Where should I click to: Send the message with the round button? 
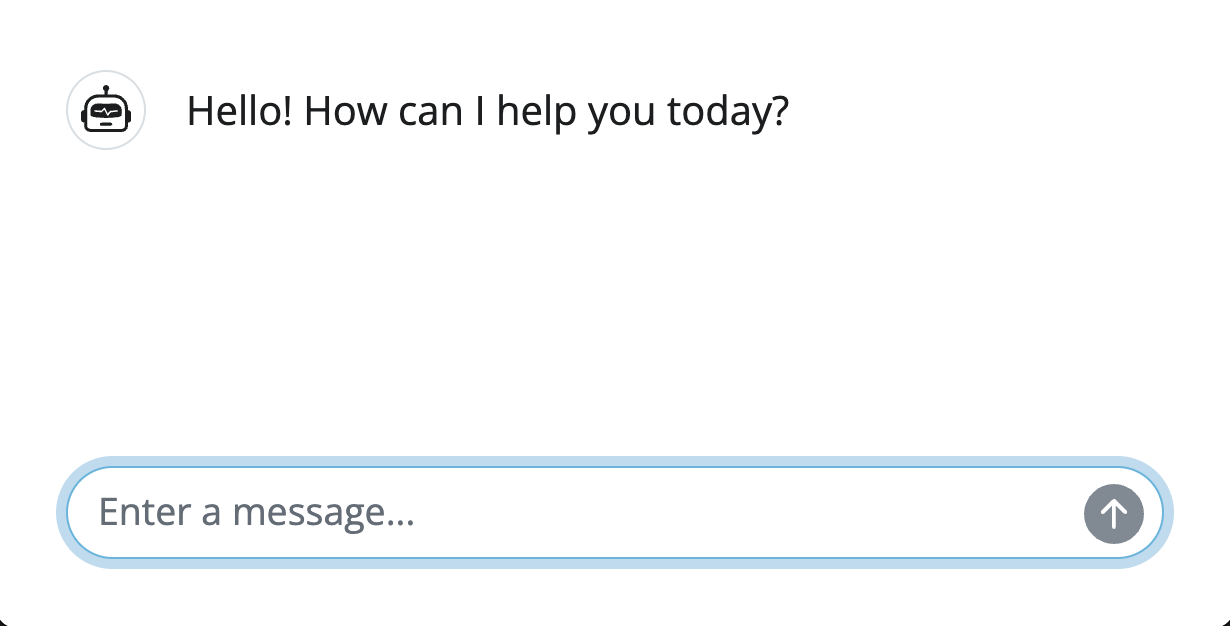click(x=1113, y=514)
